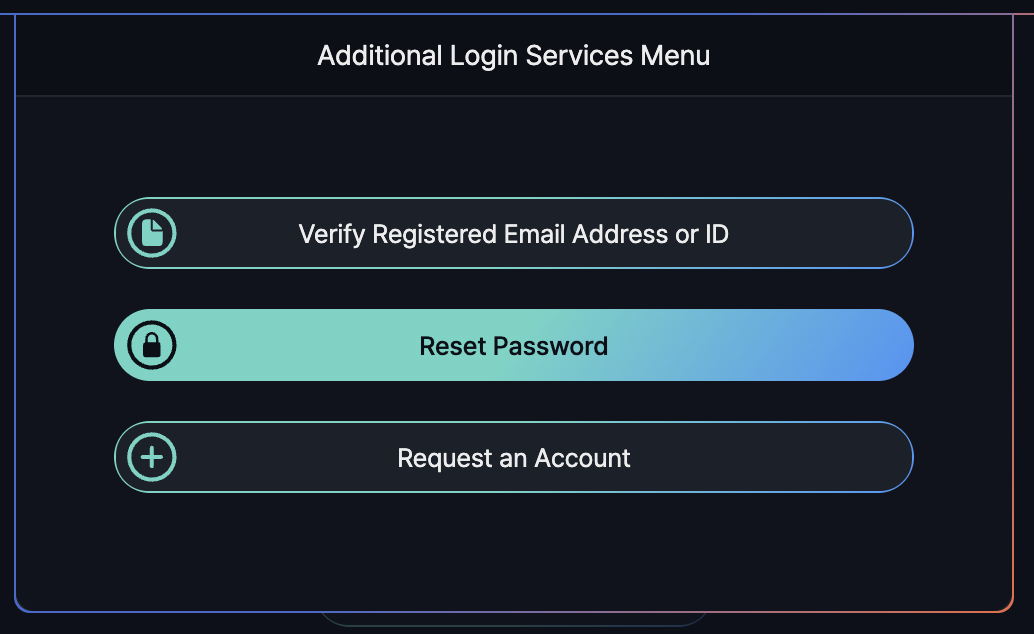Image resolution: width=1034 pixels, height=634 pixels.
Task: Select the Request an Account option
Action: coord(514,458)
